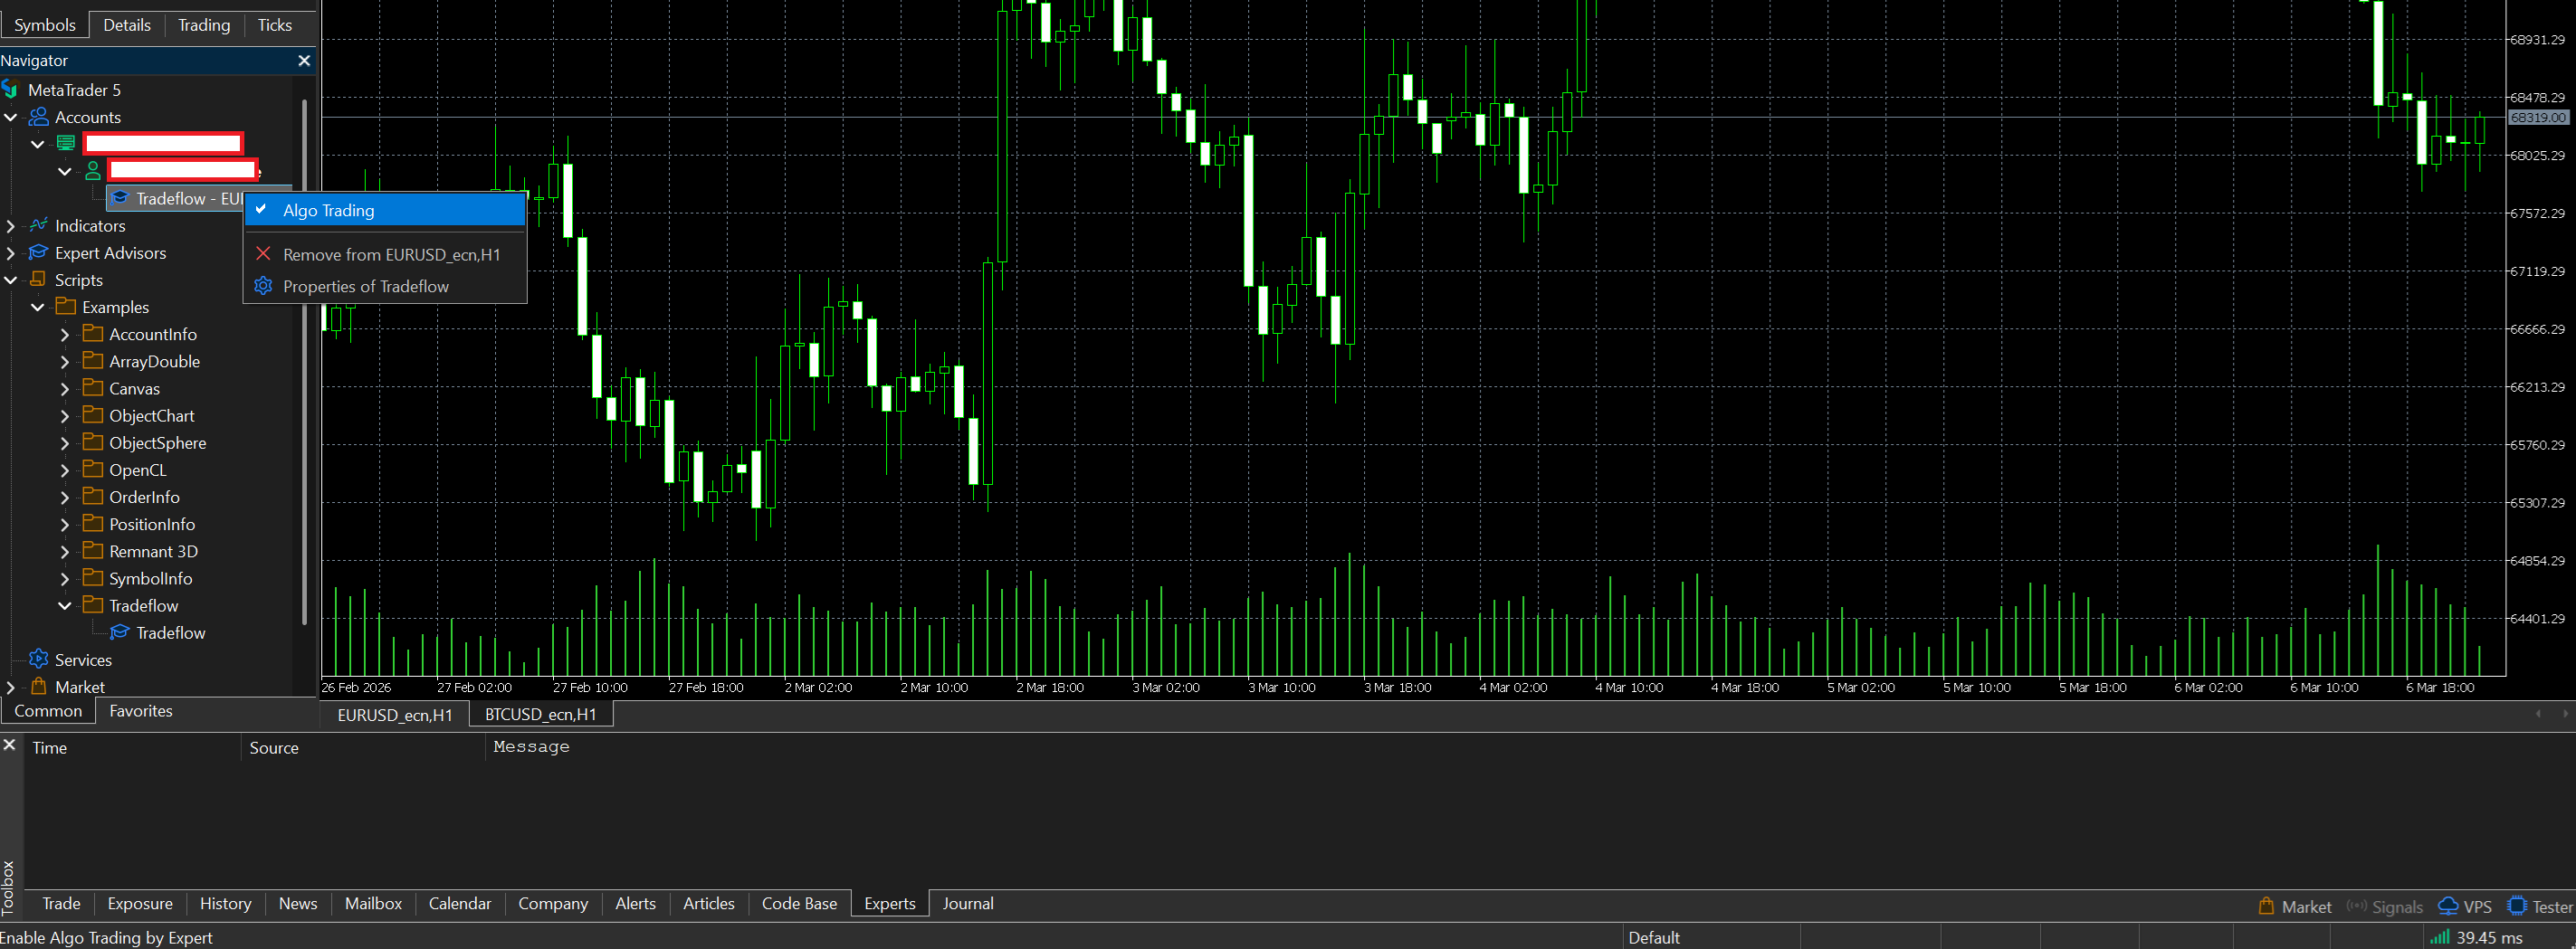Viewport: 2576px width, 949px height.
Task: Click the Services gear icon
Action: (39, 660)
